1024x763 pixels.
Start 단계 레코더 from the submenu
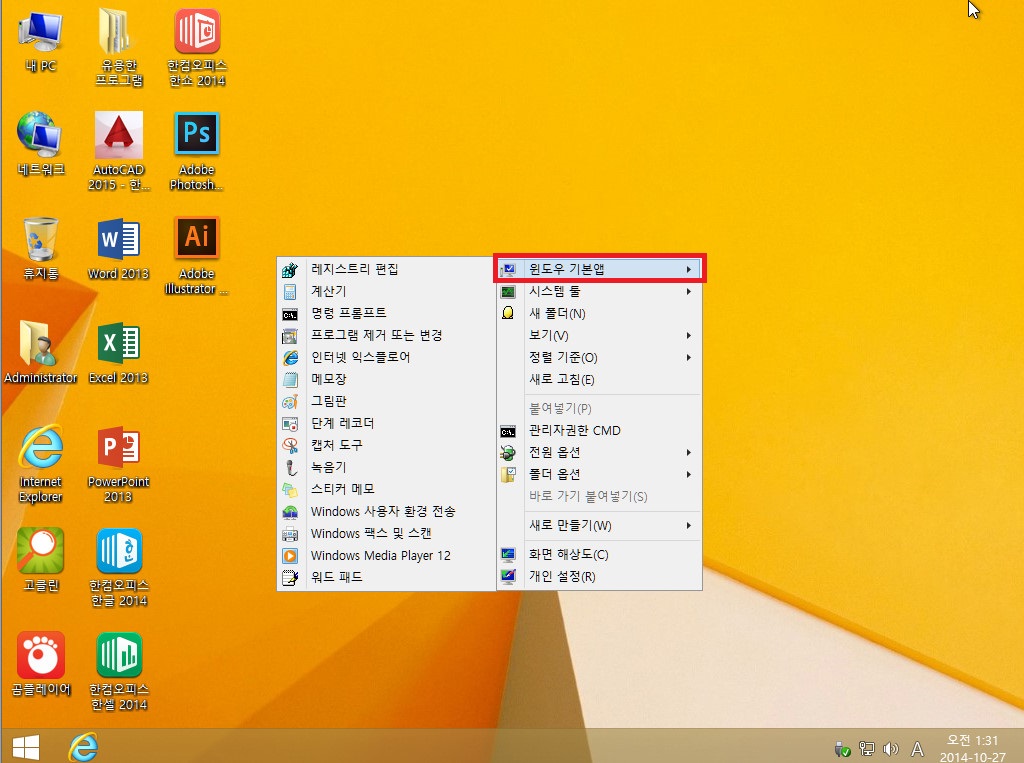pyautogui.click(x=387, y=423)
